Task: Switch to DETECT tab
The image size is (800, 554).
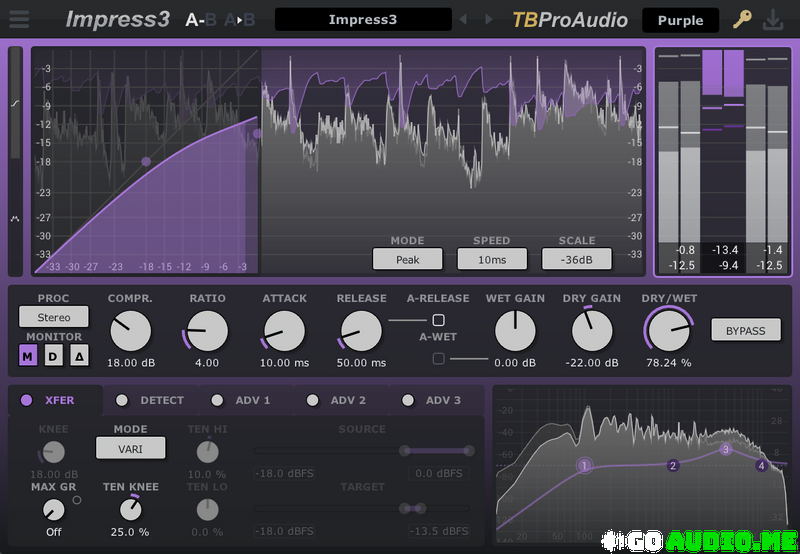Action: click(151, 400)
